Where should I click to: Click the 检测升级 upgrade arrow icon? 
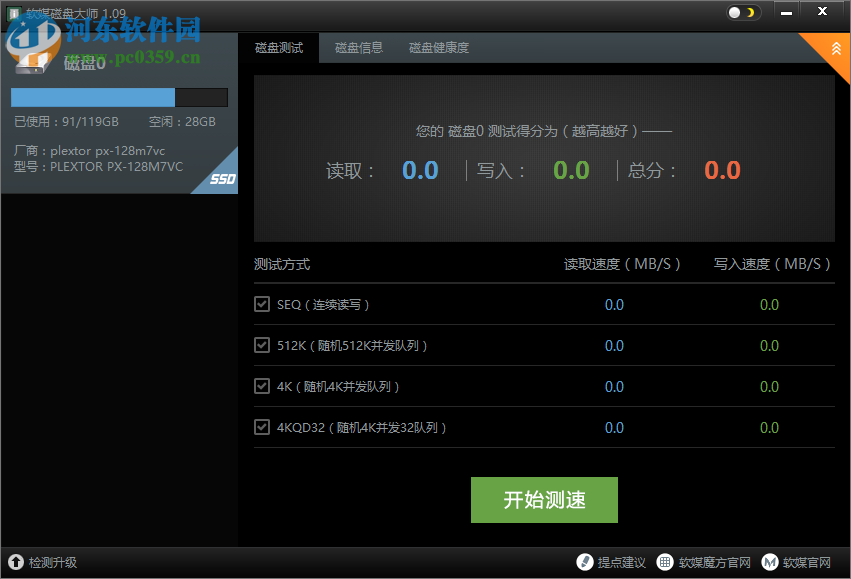coord(16,562)
